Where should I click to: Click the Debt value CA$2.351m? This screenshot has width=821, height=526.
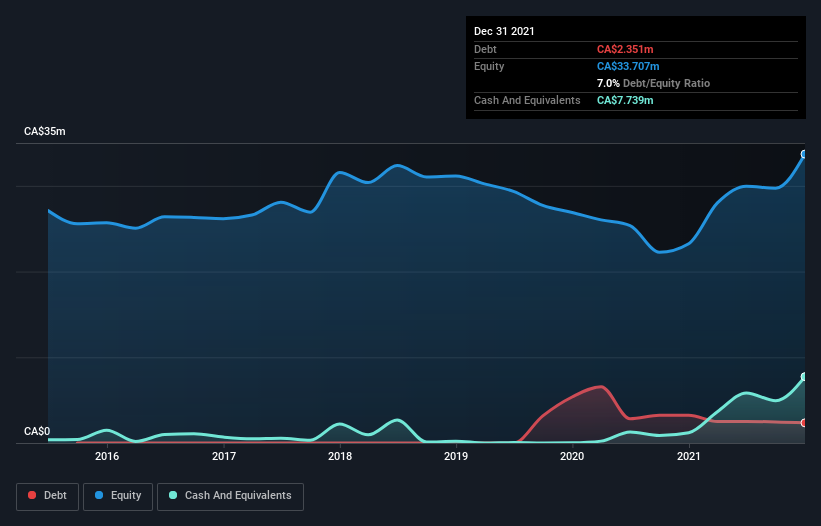(x=625, y=49)
